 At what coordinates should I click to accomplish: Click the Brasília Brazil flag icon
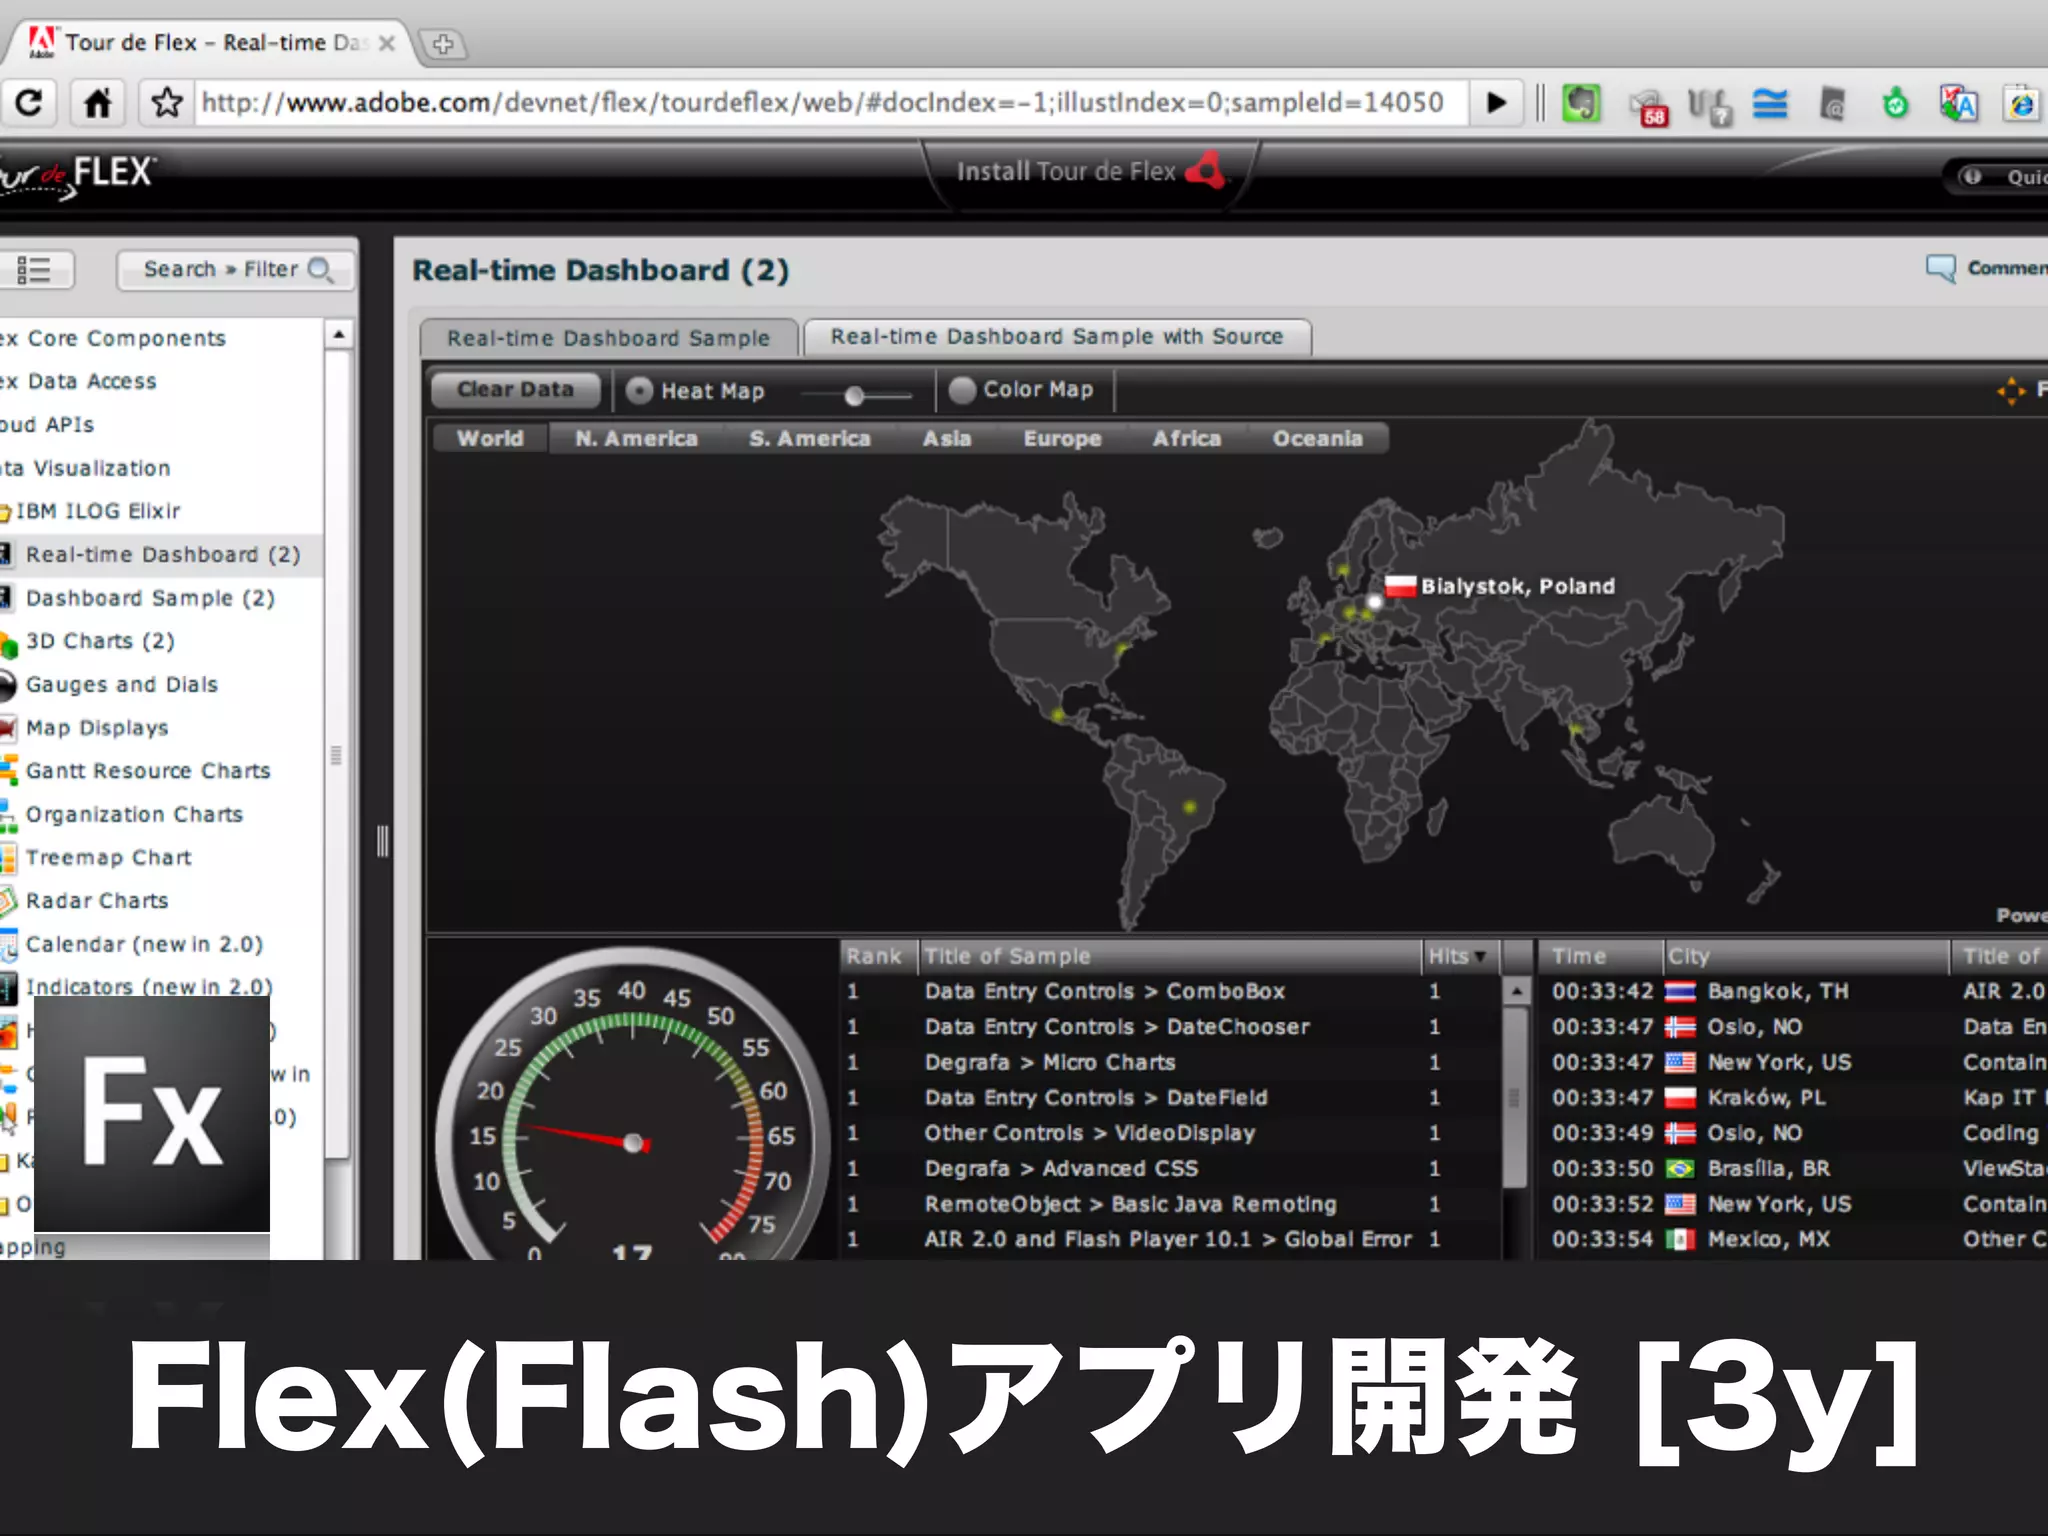click(x=1680, y=1169)
